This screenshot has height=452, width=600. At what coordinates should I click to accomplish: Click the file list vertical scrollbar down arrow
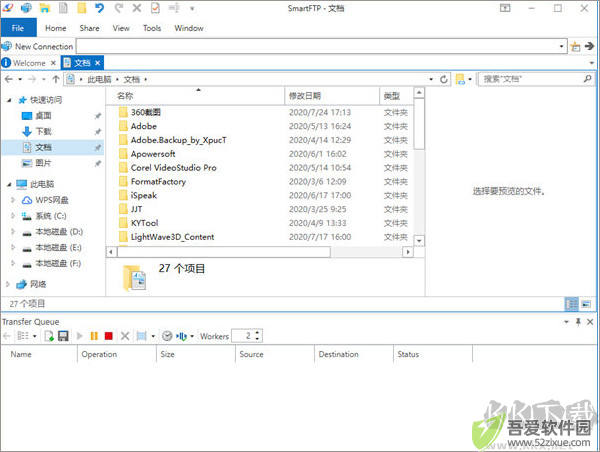point(419,241)
